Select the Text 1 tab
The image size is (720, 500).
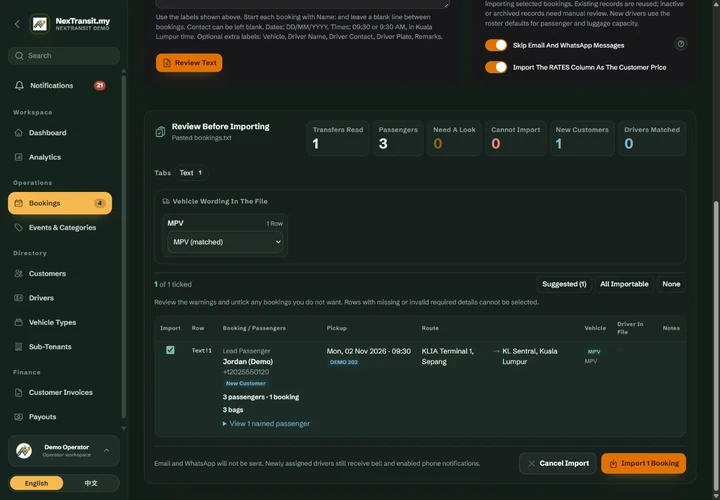(191, 173)
